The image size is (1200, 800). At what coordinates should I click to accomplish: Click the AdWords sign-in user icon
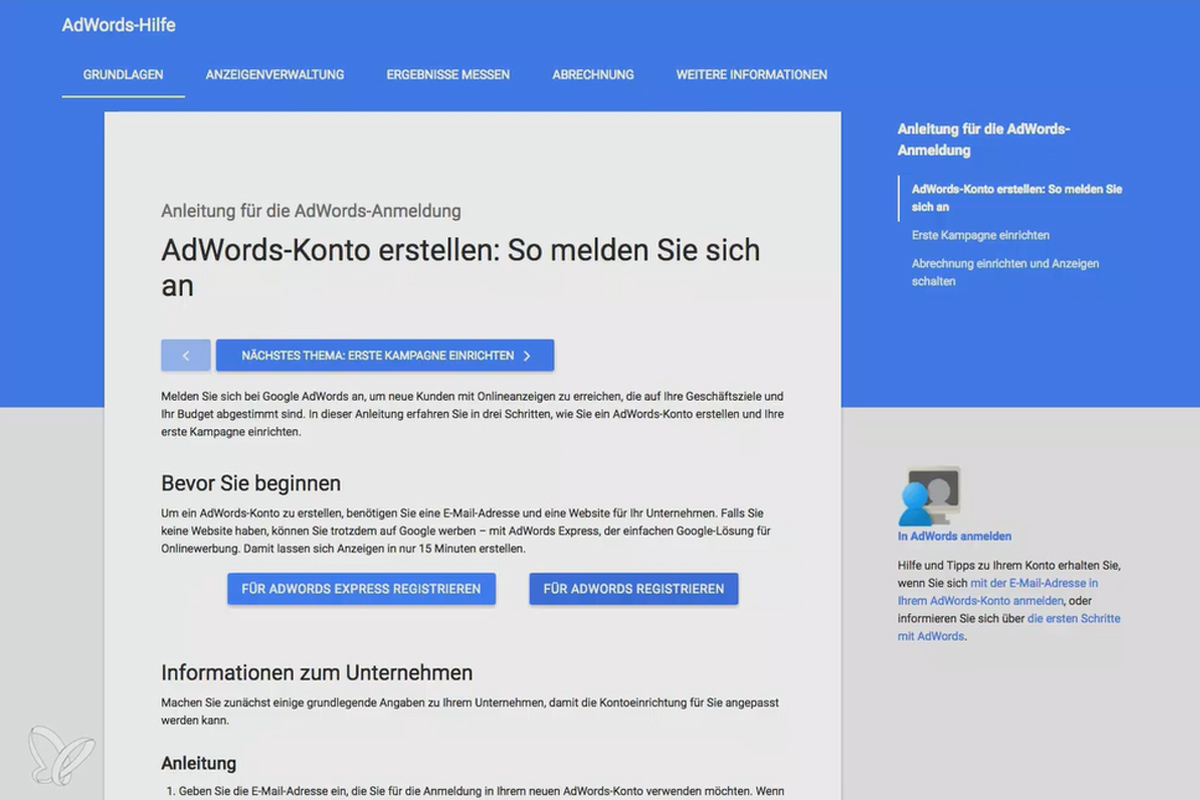coord(929,496)
